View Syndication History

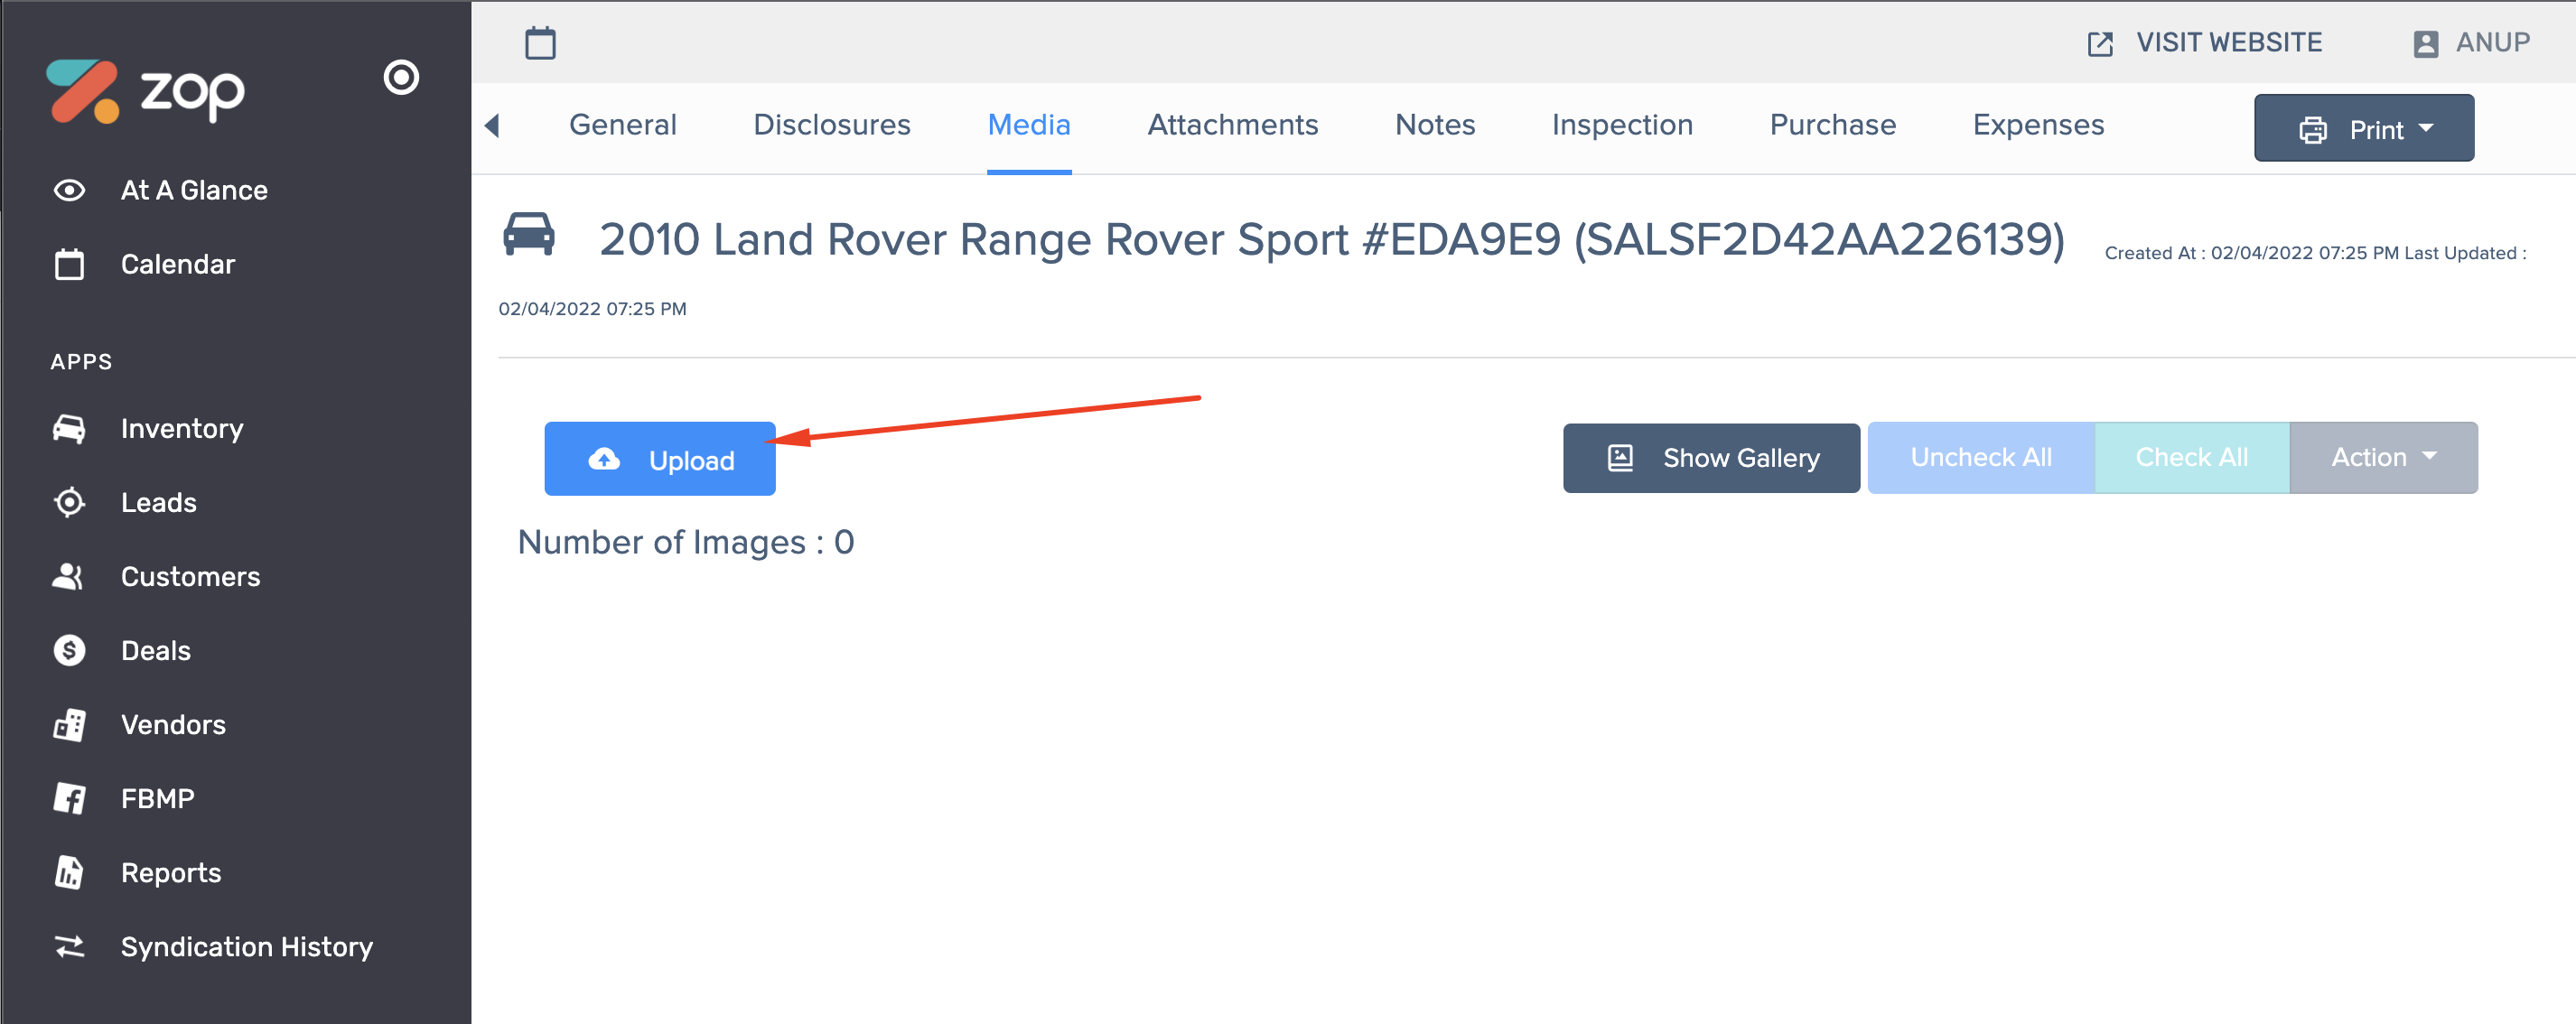[246, 946]
